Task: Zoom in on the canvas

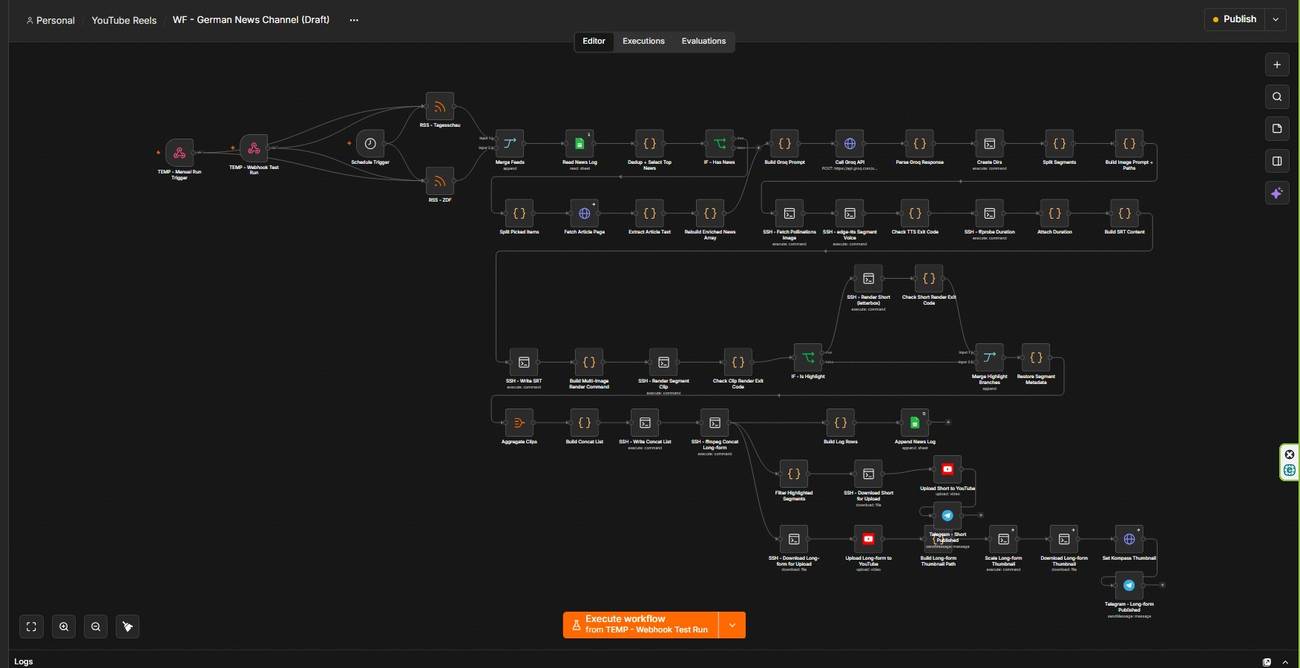Action: tap(64, 627)
